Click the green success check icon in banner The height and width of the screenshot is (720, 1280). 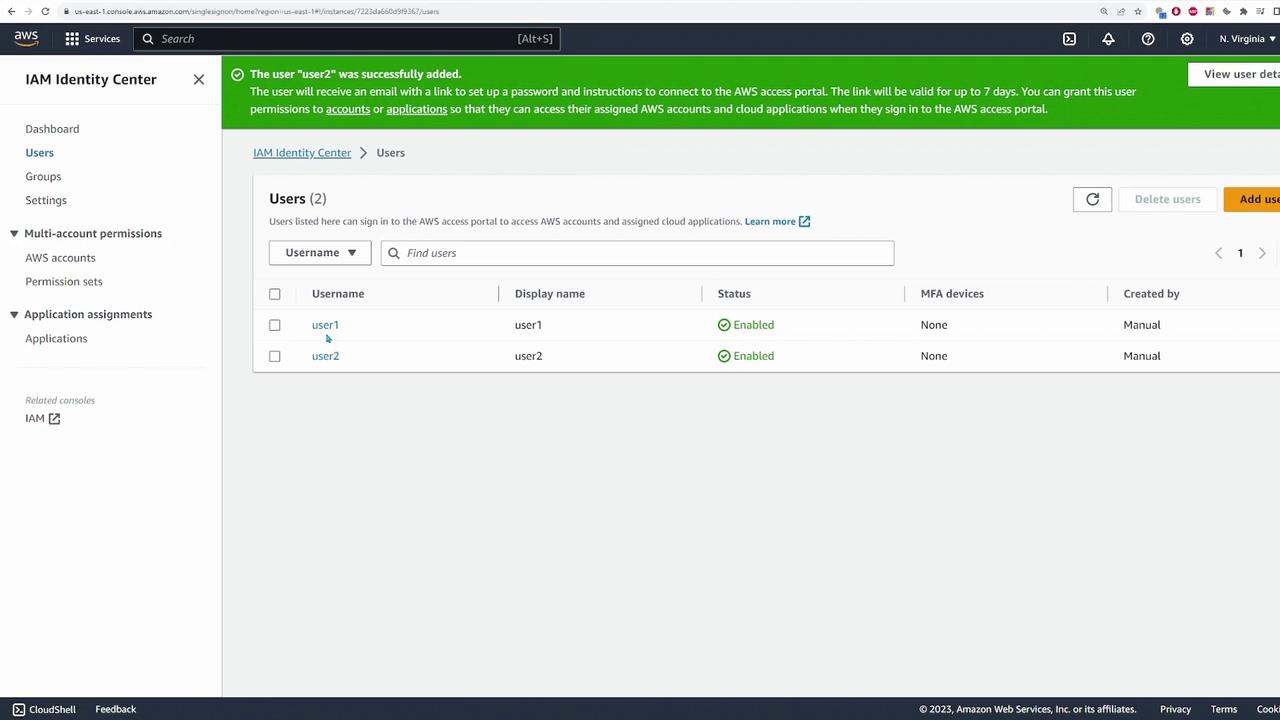(237, 74)
